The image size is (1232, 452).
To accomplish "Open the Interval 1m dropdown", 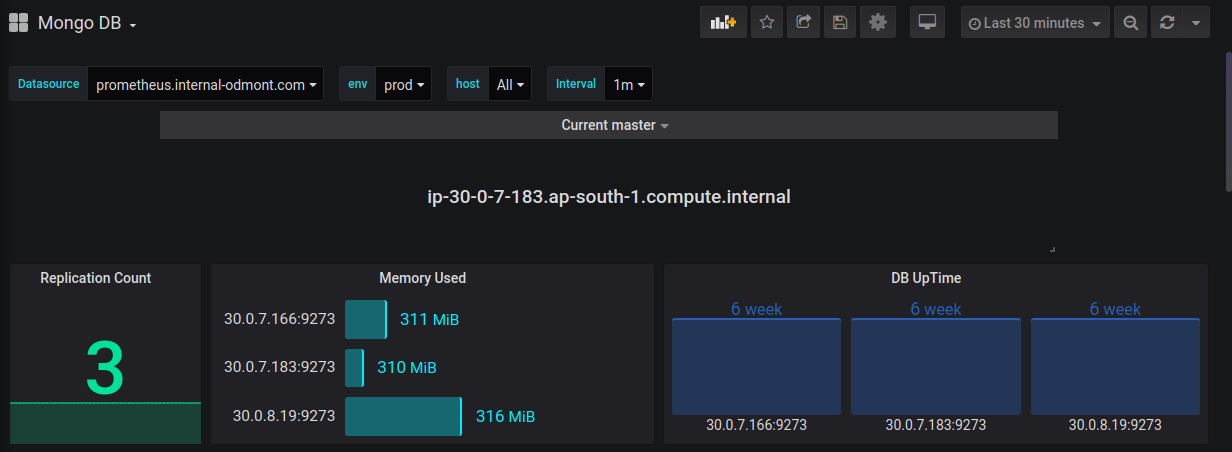I will 628,84.
